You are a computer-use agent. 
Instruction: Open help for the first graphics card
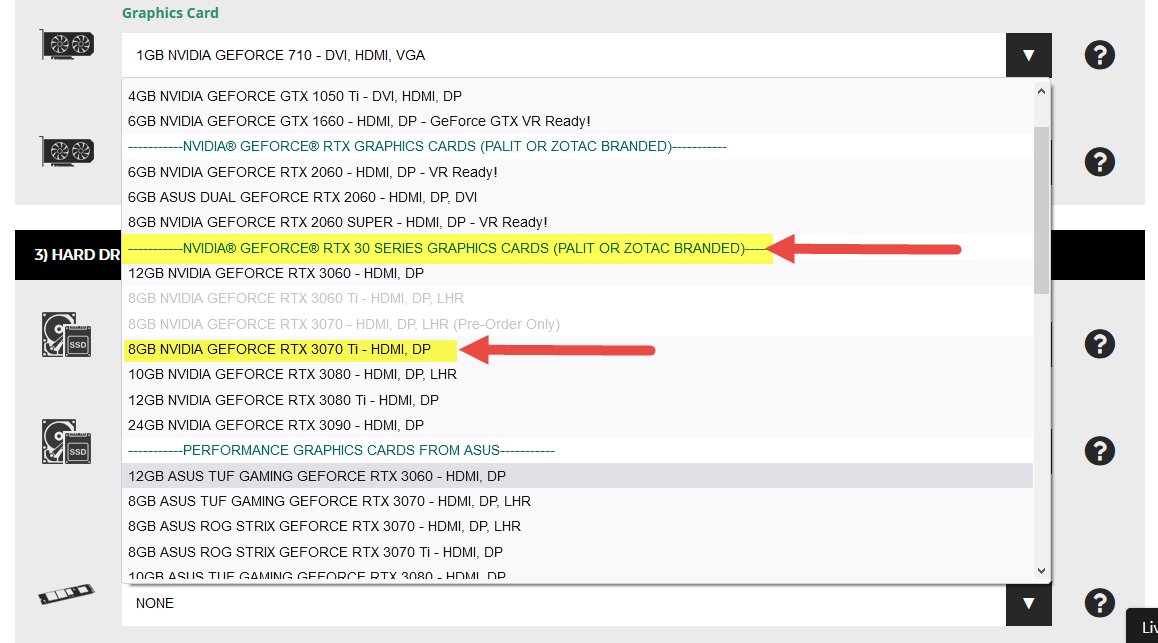[1100, 55]
